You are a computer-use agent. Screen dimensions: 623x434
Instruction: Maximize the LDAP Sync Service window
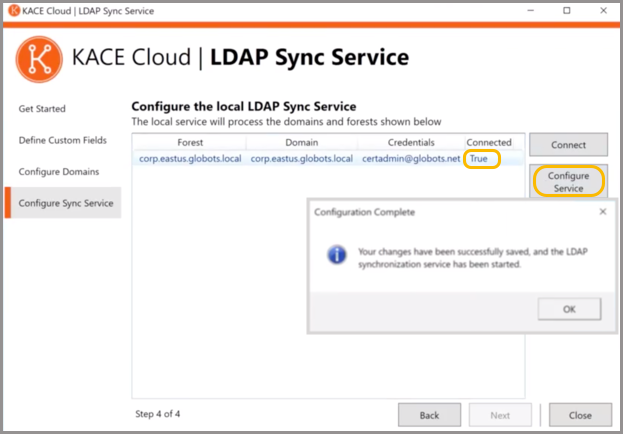[x=567, y=11]
